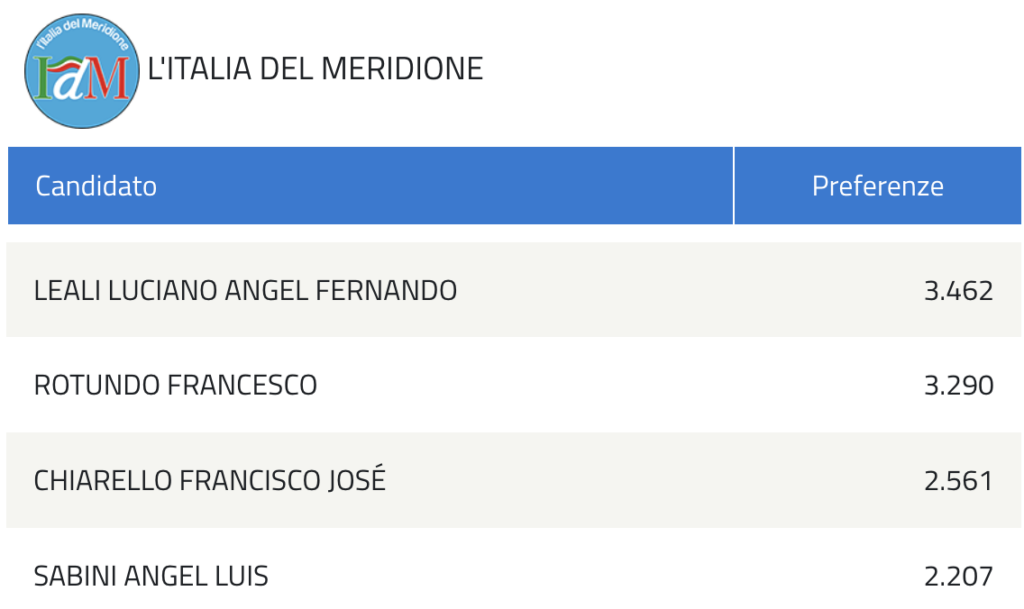Click the 3.290 preference value
The width and height of the screenshot is (1024, 609).
(959, 385)
